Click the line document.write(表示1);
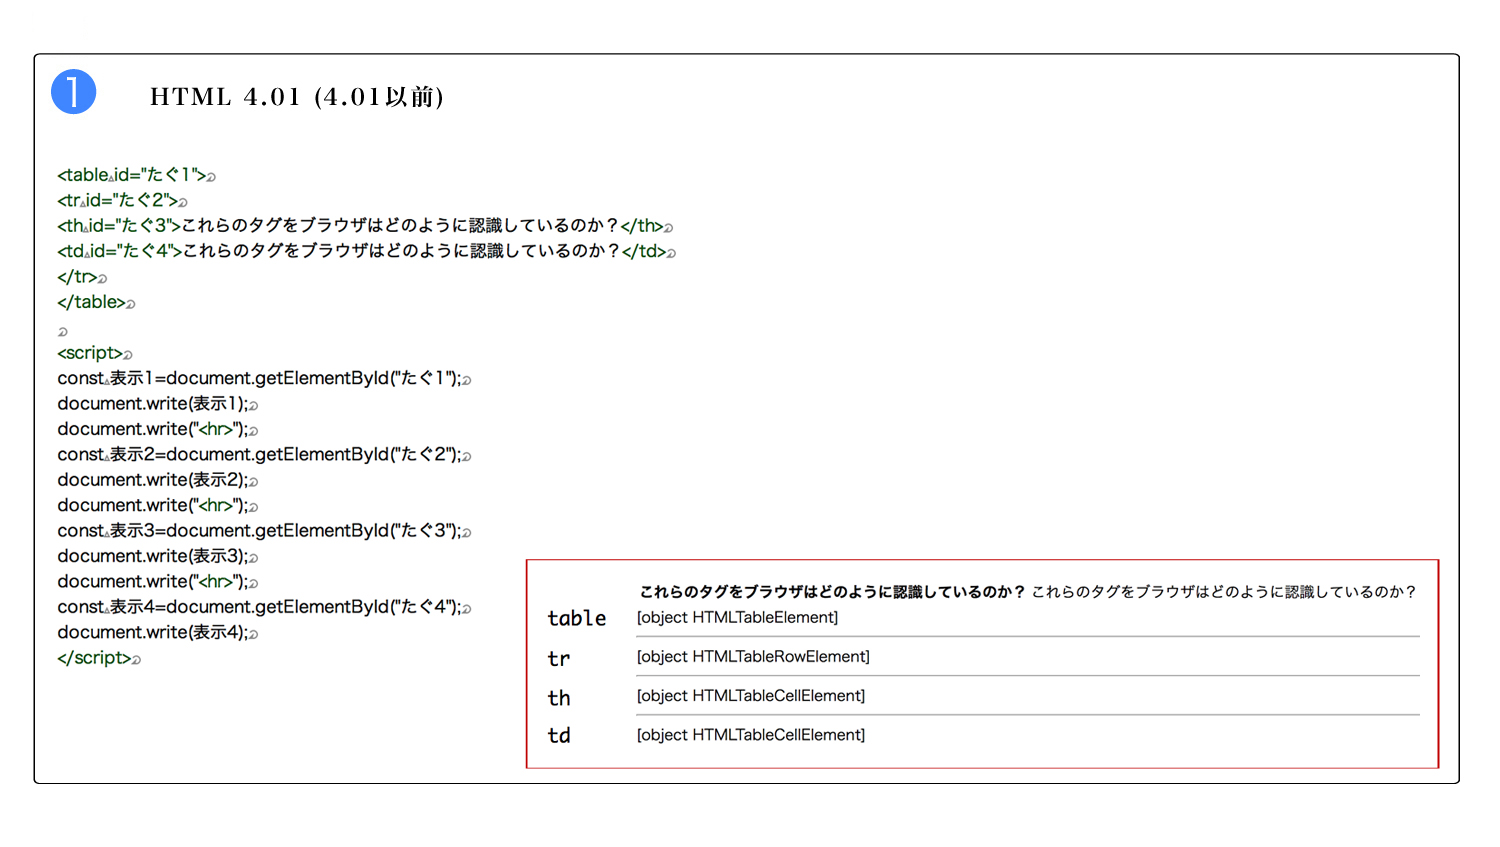1500x847 pixels. [158, 404]
